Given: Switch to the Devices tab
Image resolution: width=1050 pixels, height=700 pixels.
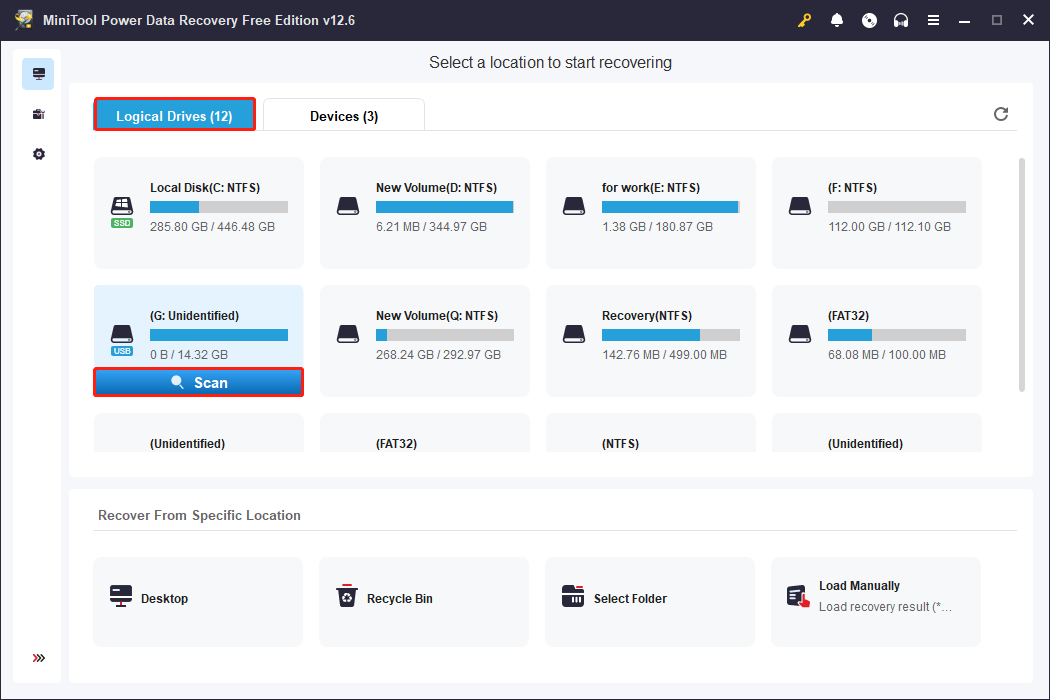Looking at the screenshot, I should point(343,115).
